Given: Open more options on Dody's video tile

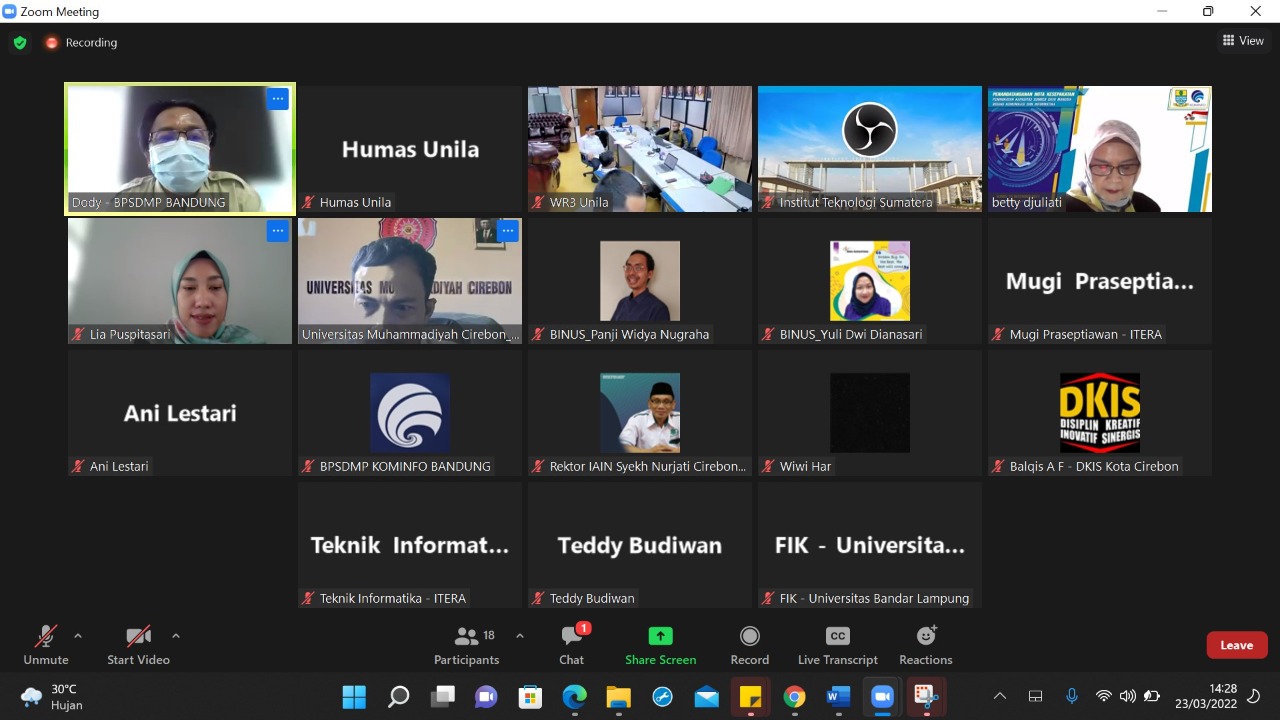Looking at the screenshot, I should pyautogui.click(x=277, y=99).
